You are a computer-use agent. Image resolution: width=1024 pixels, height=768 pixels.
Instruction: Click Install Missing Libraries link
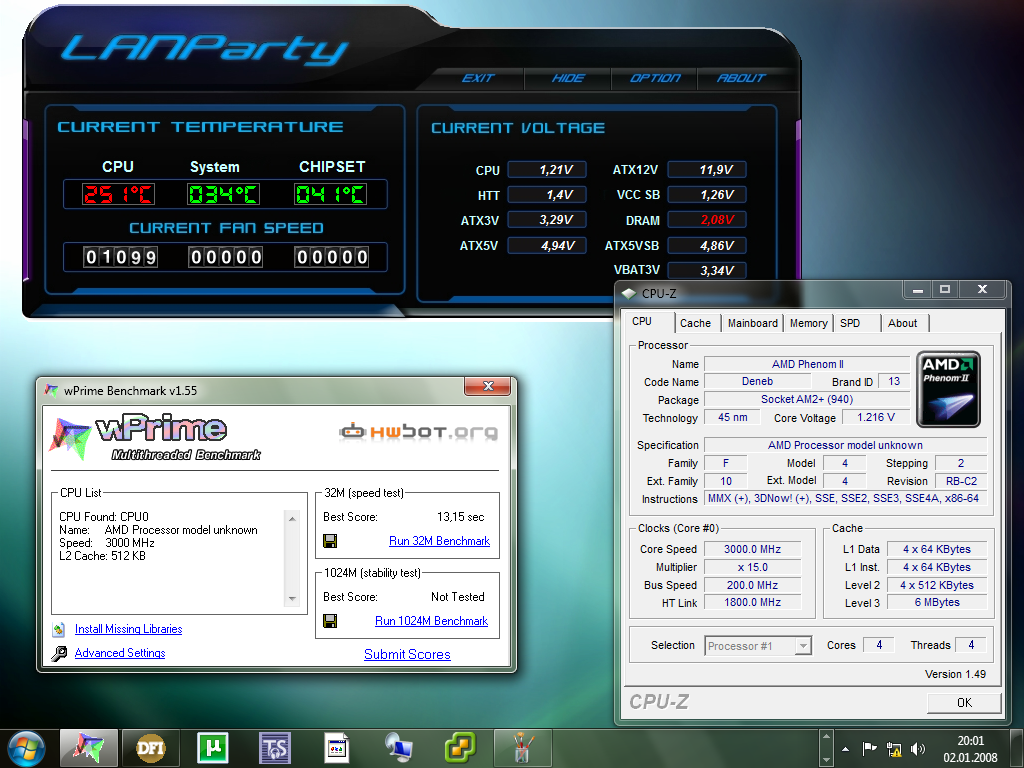pyautogui.click(x=128, y=629)
